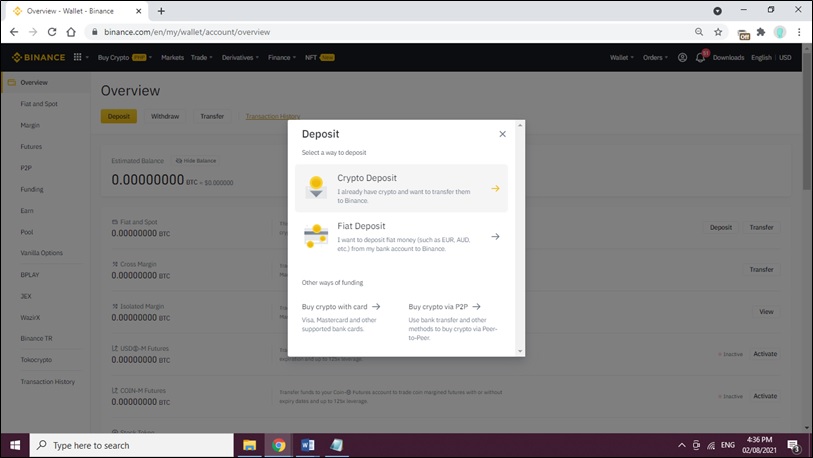The width and height of the screenshot is (813, 458).
Task: Open the apps grid menu icon
Action: pos(77,57)
